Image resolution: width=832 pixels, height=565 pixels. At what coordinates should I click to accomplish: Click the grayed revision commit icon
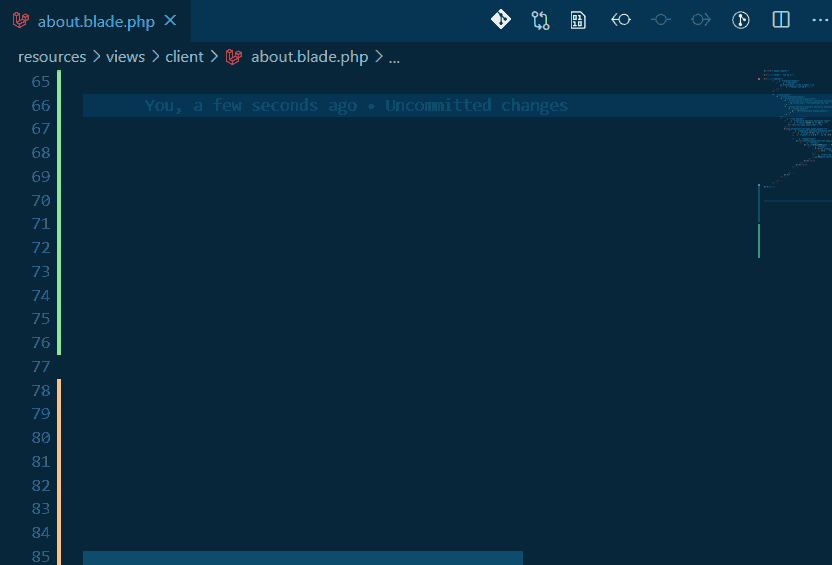coord(661,20)
